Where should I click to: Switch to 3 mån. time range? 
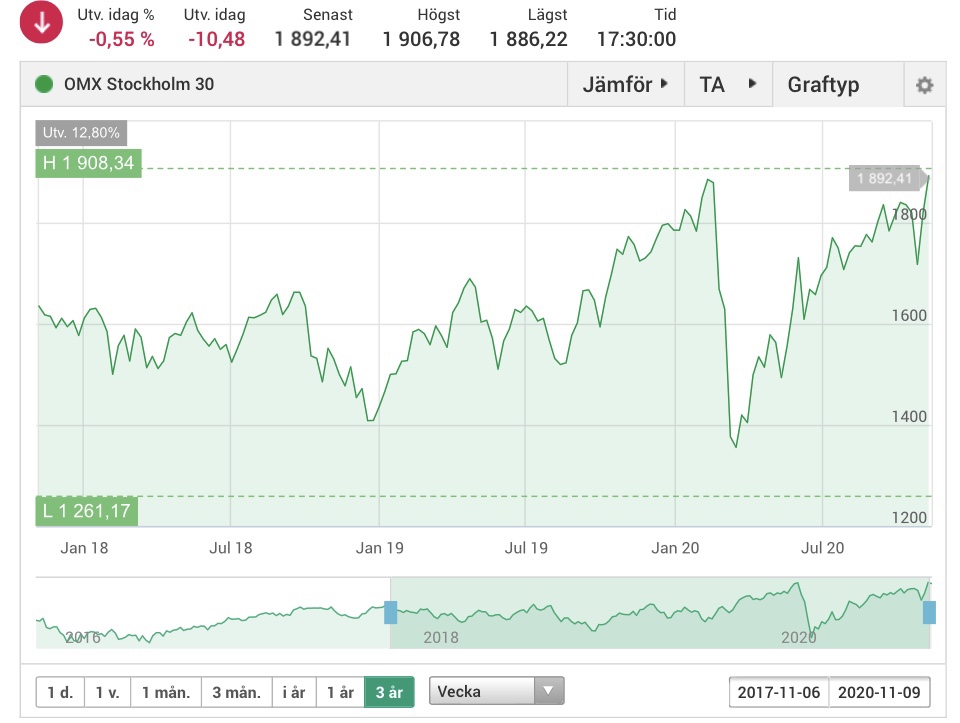point(235,692)
